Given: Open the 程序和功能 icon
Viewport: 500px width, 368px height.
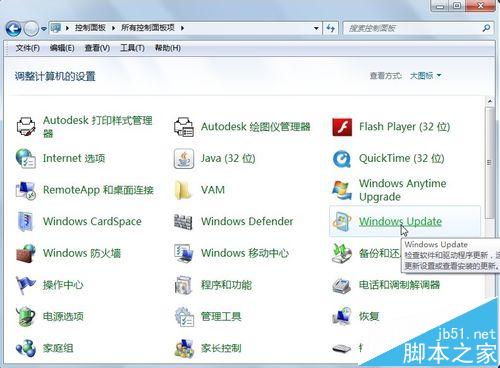Looking at the screenshot, I should tap(184, 285).
